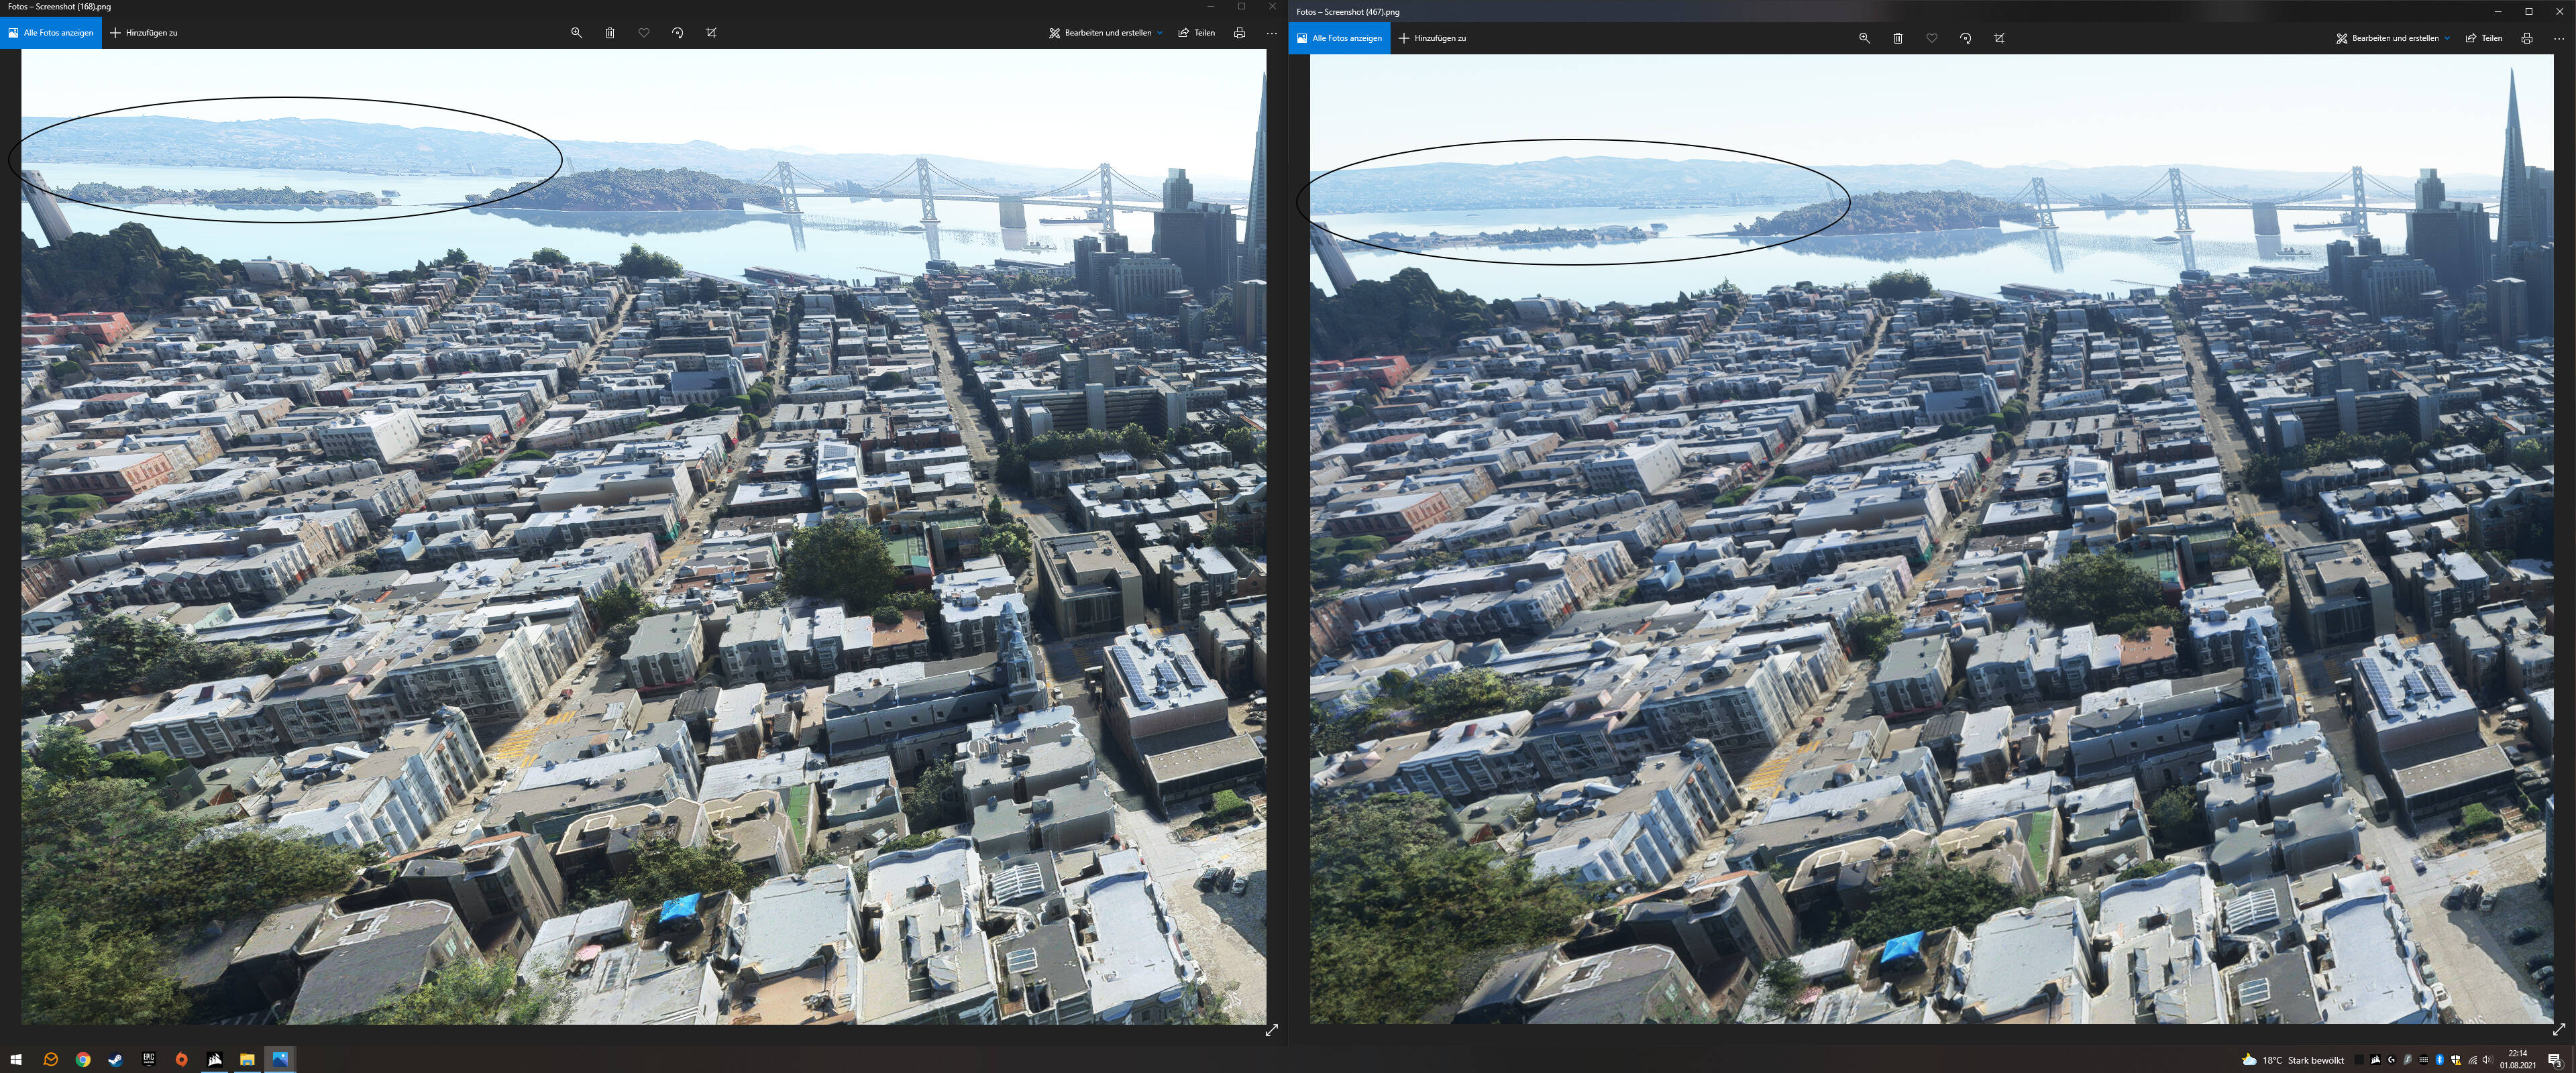Open more options ellipsis in left window

click(1271, 33)
